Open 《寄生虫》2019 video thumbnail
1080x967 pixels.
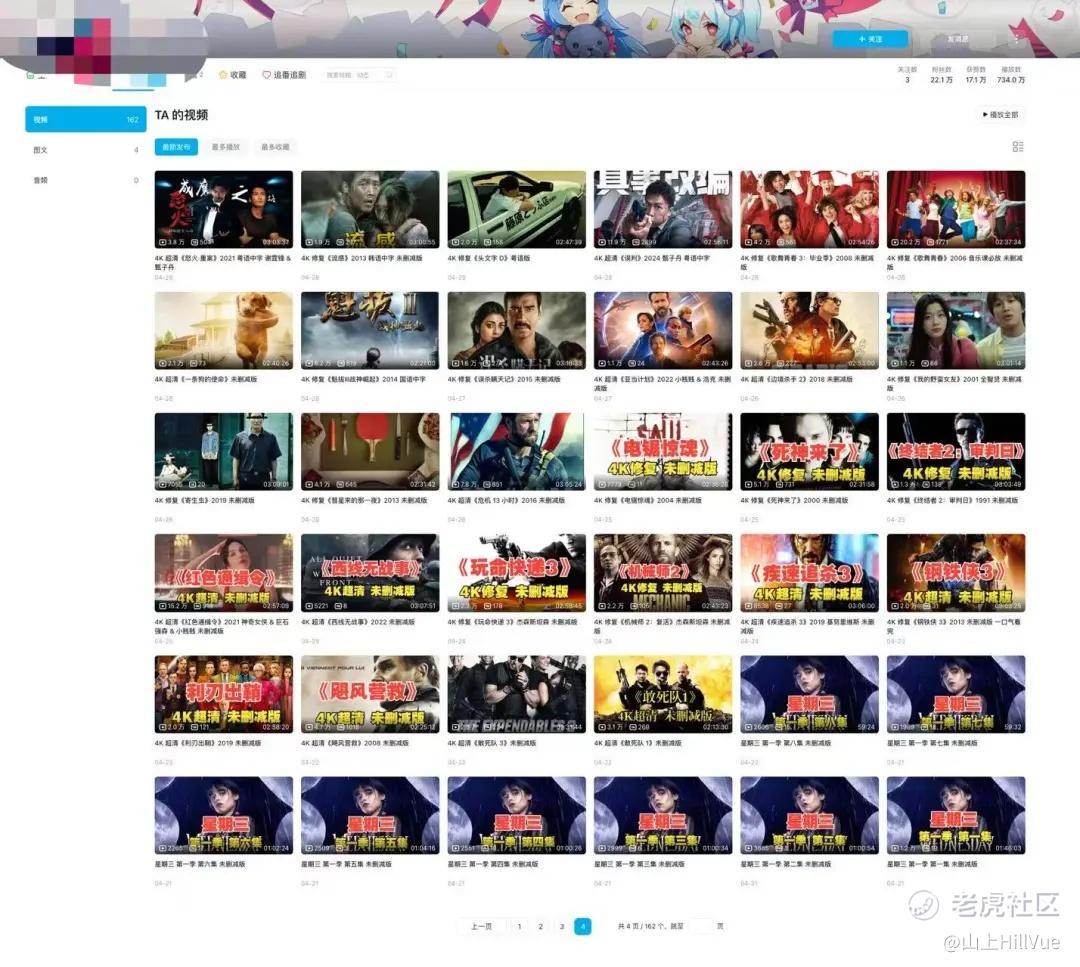pos(224,452)
